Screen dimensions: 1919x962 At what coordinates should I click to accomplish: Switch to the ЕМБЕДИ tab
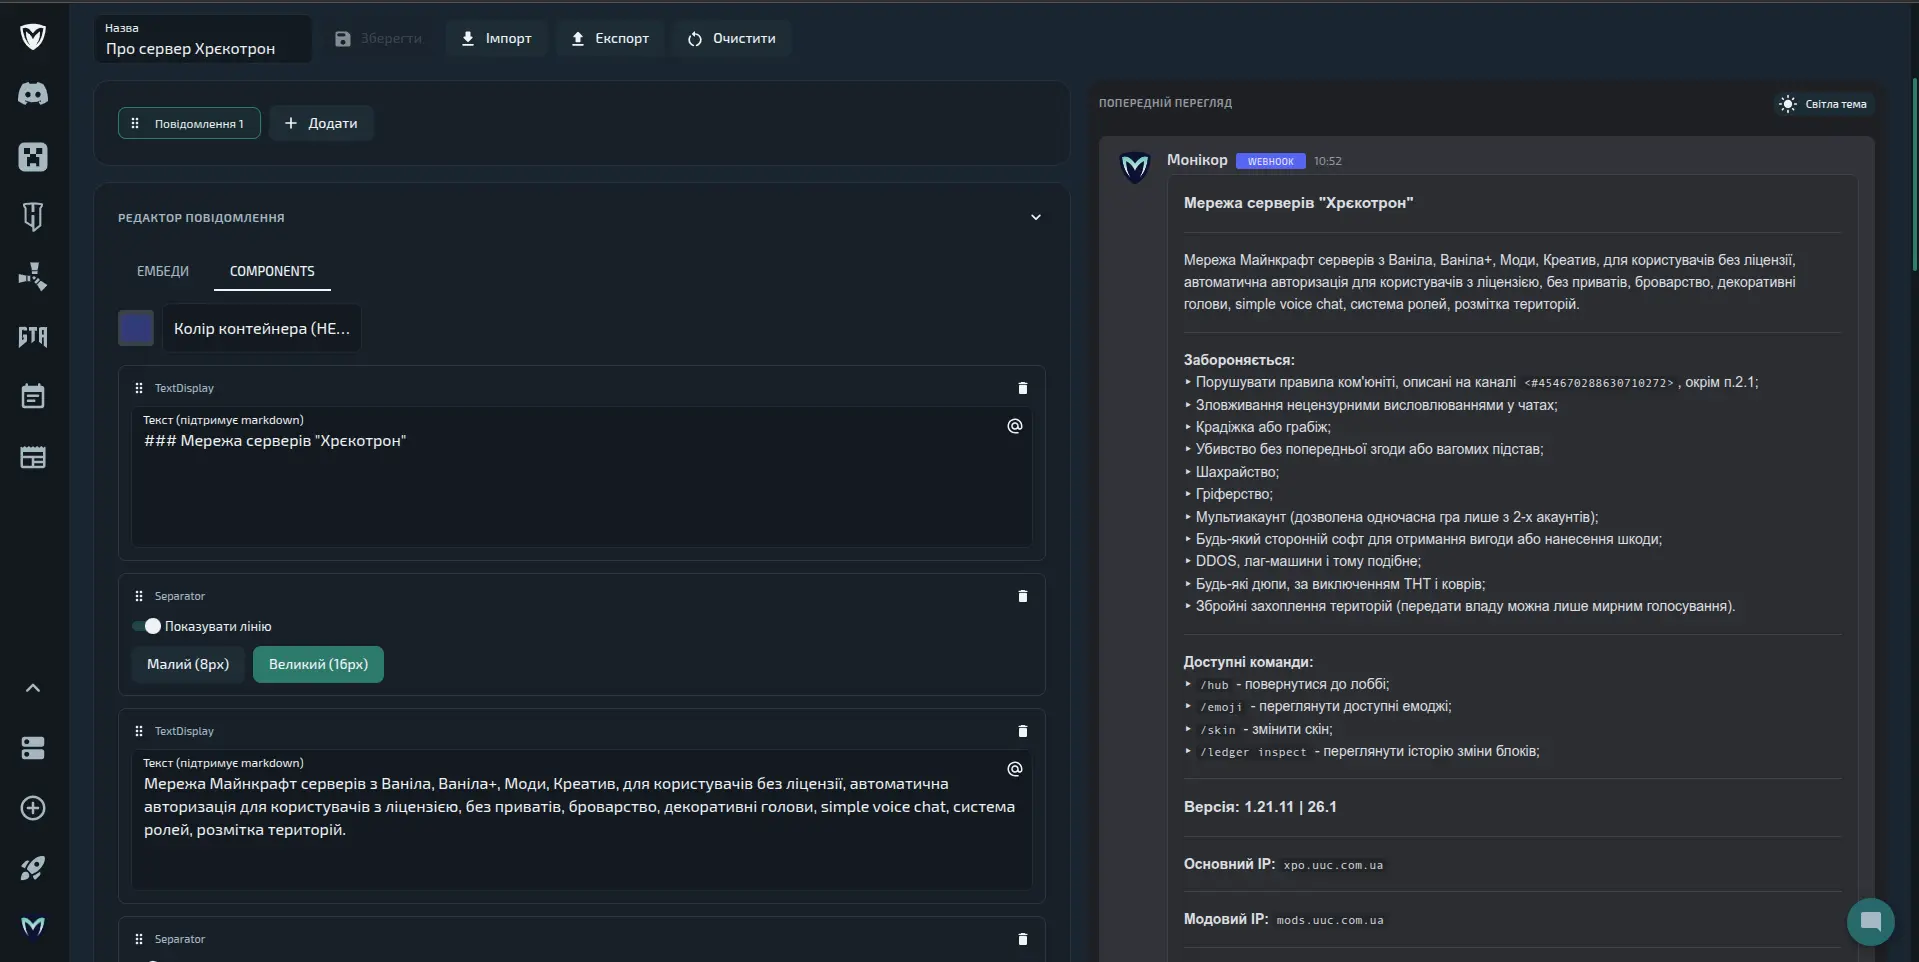163,271
